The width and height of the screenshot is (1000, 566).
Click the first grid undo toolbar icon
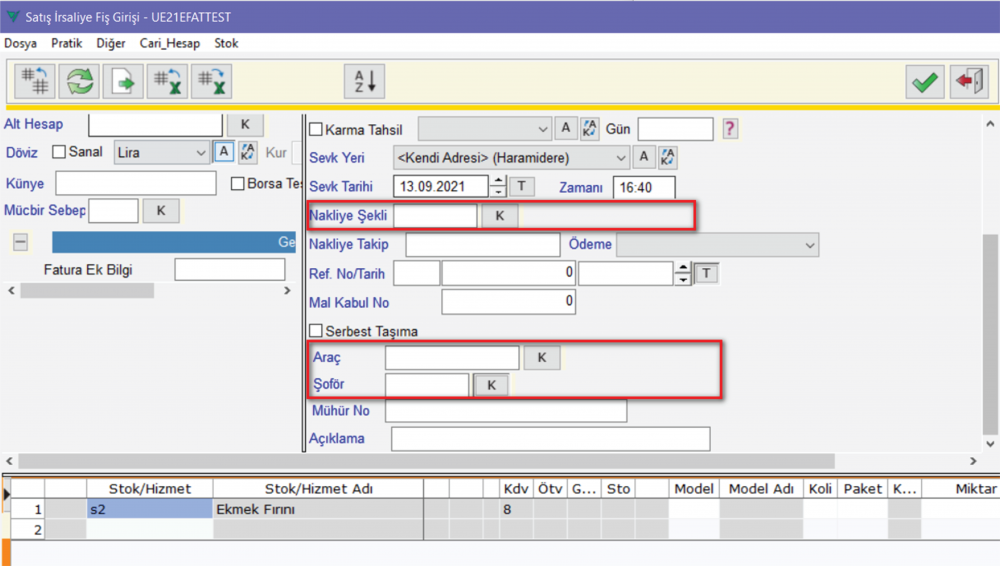pos(35,82)
